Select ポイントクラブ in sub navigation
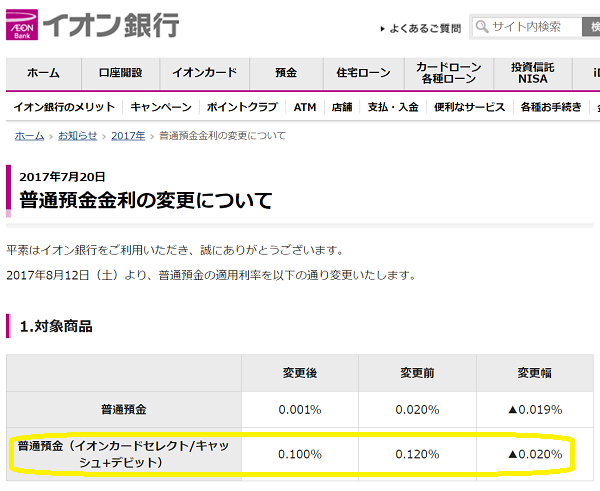 pos(242,107)
